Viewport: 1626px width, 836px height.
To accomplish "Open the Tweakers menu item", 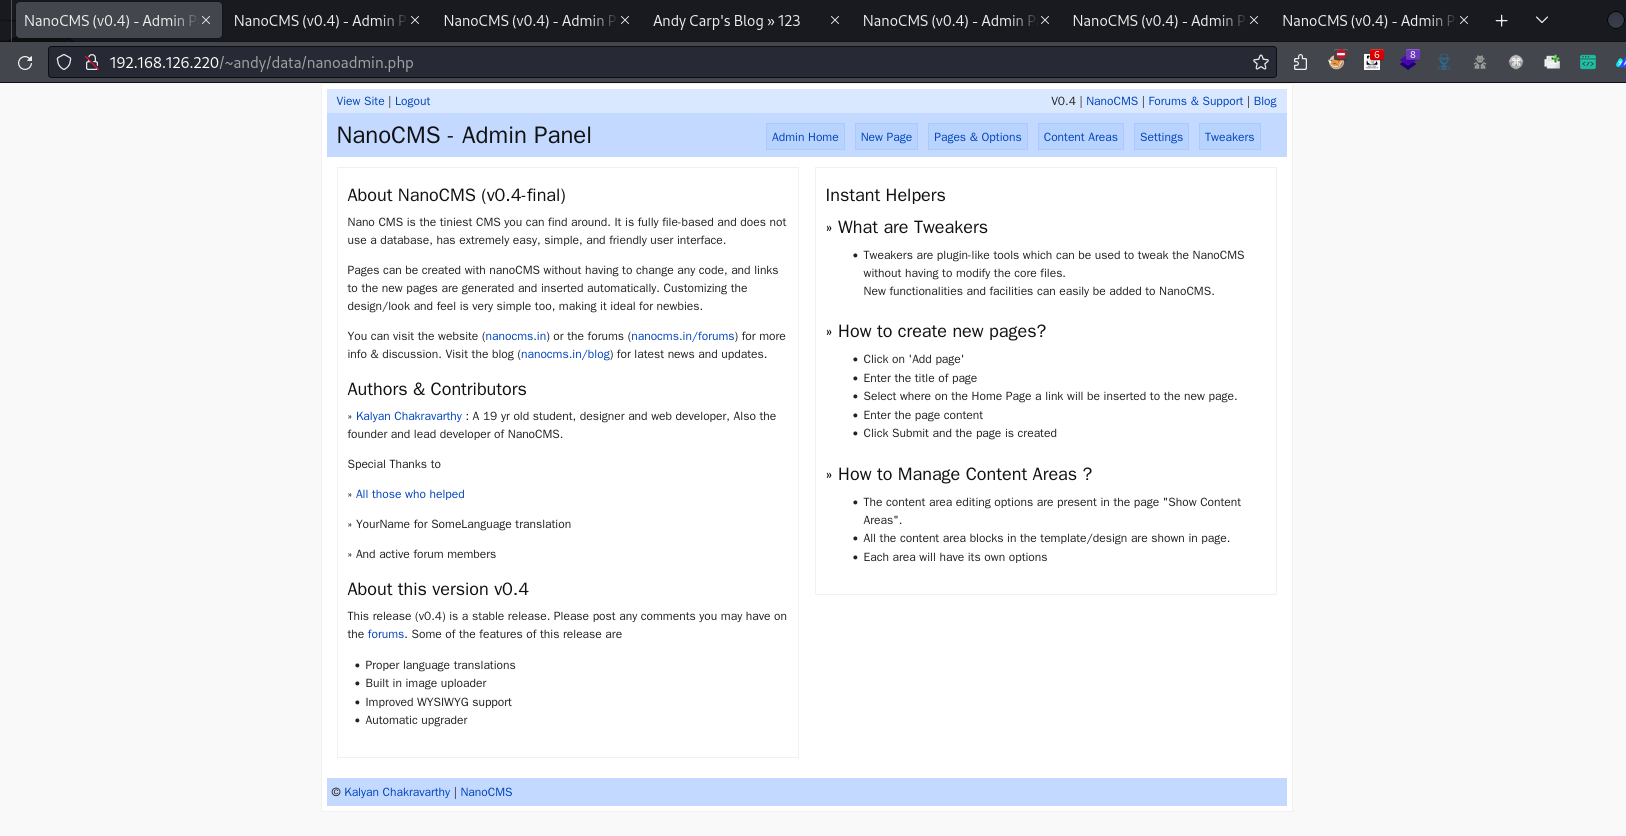I will pos(1229,137).
